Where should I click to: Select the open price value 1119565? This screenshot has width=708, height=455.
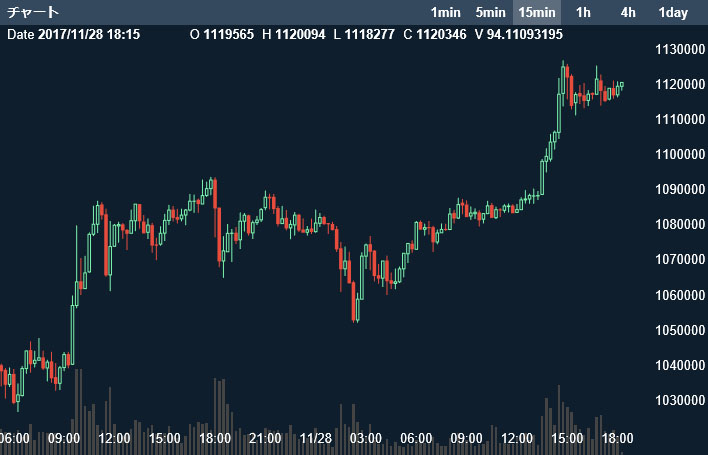coord(228,35)
